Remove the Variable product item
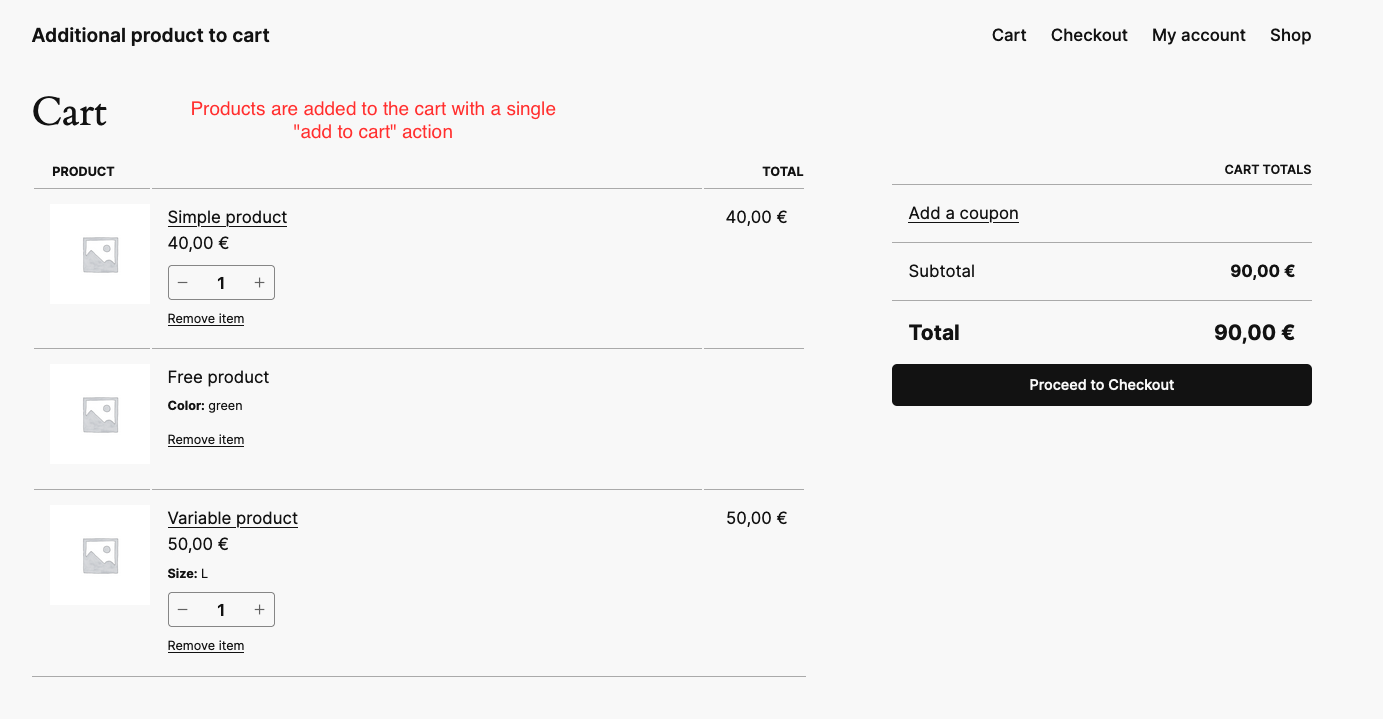Viewport: 1383px width, 719px height. point(206,646)
